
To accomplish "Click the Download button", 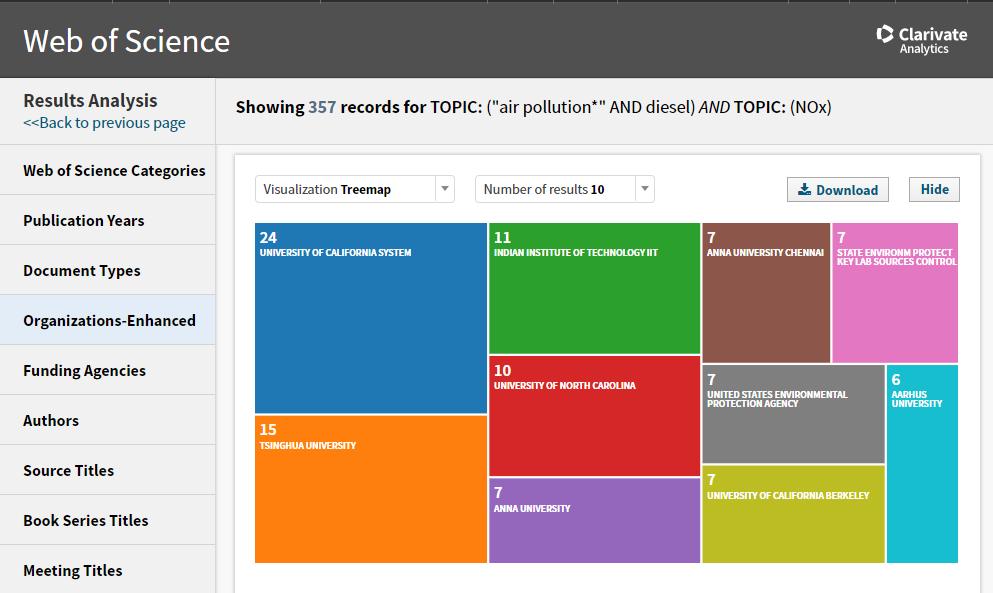I will pos(837,189).
